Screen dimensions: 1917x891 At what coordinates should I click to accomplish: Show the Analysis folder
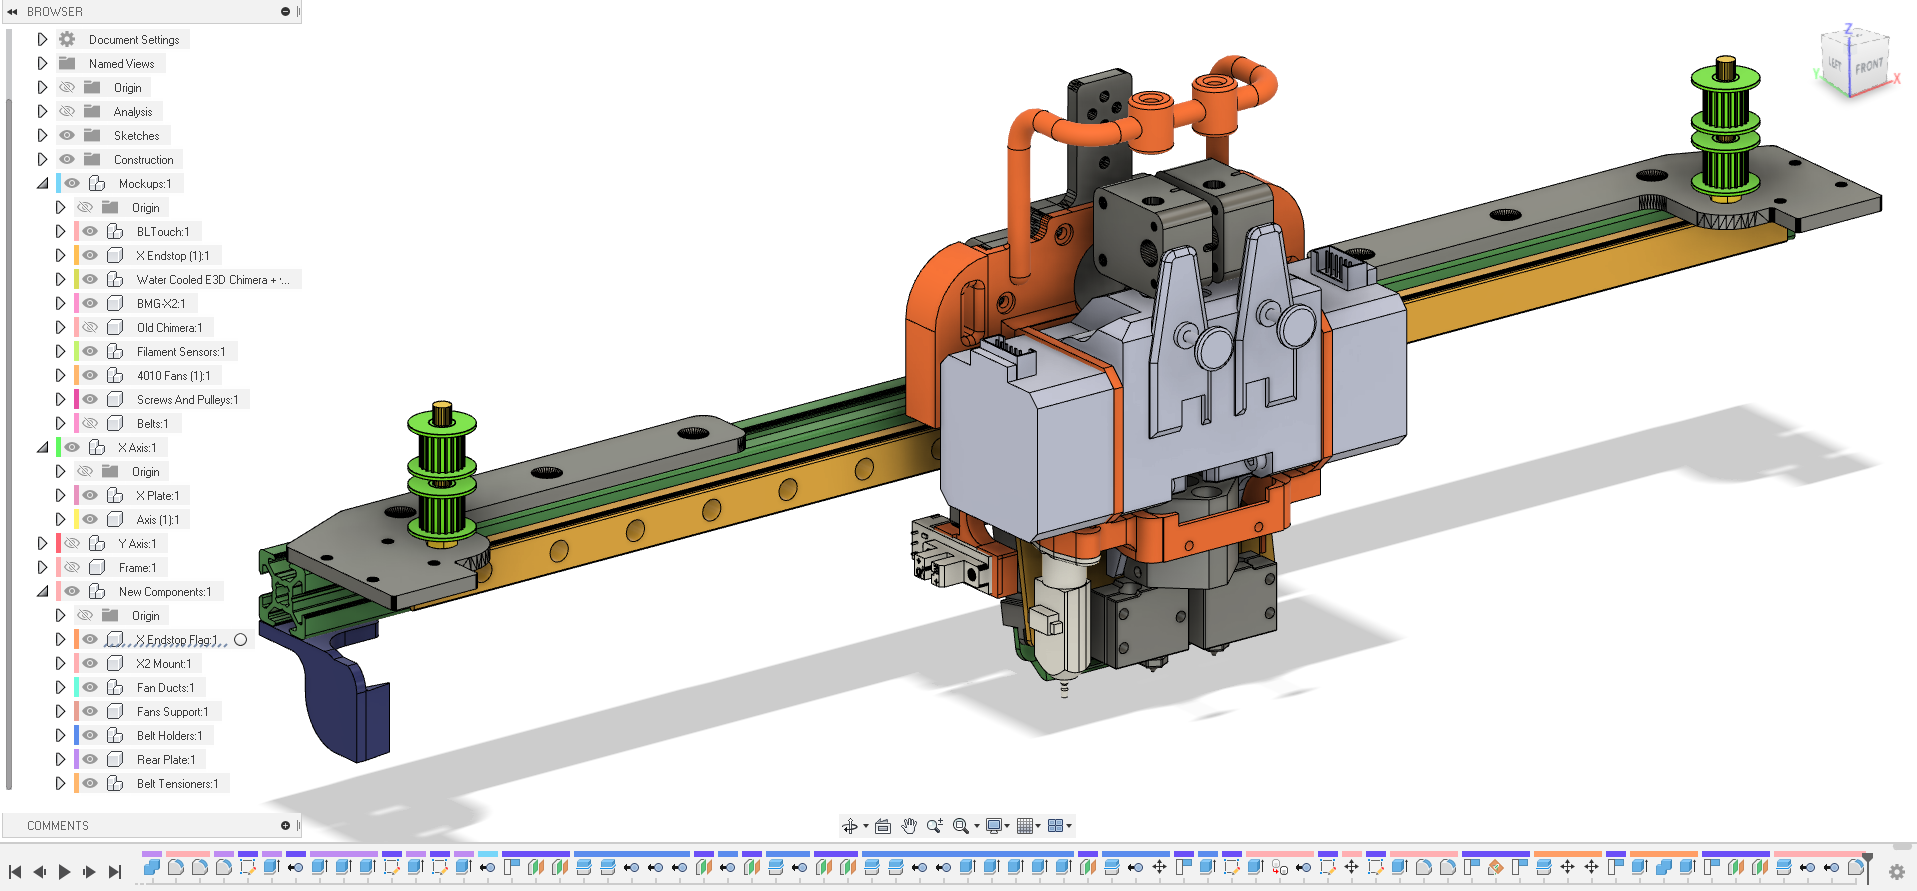point(67,111)
